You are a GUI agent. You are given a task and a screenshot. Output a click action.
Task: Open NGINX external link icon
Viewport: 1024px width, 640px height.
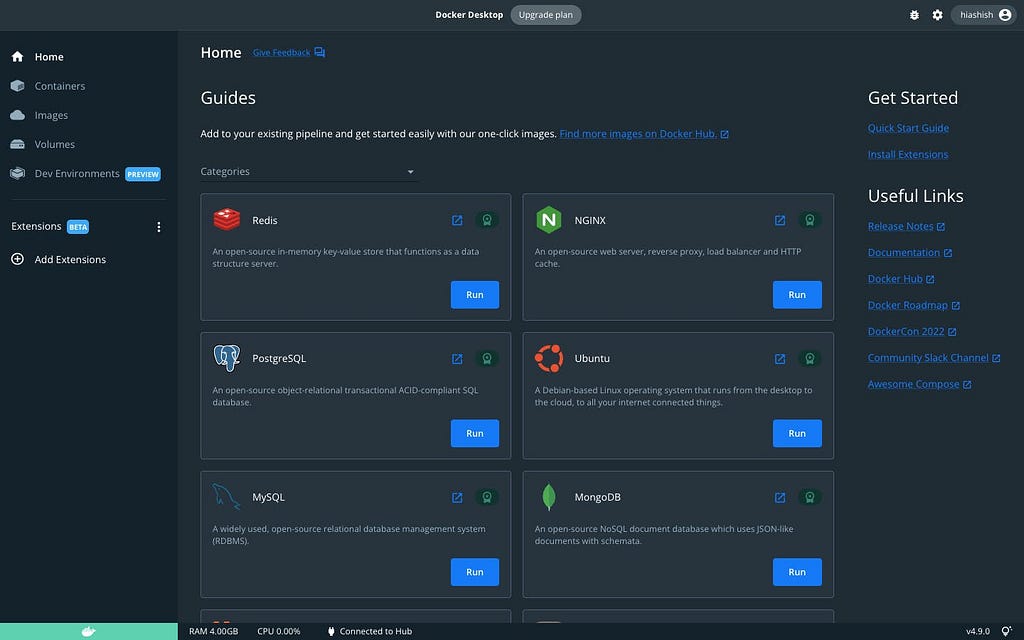tap(780, 221)
